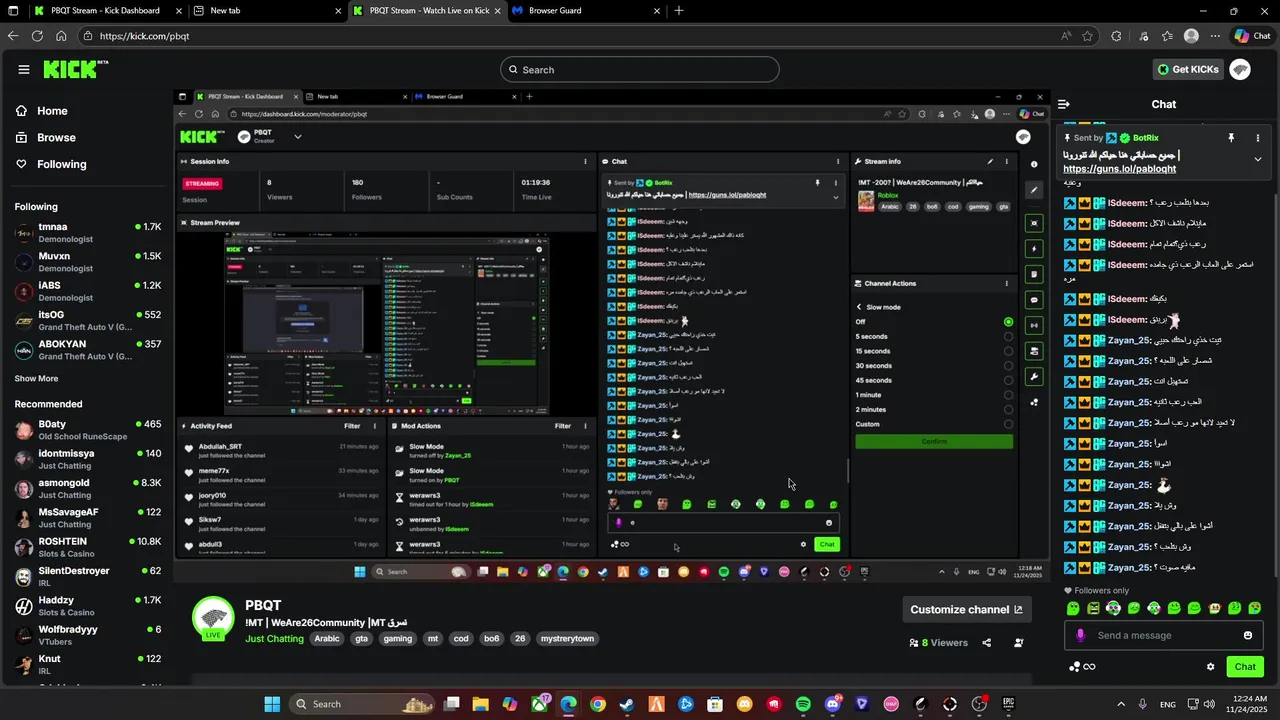Open the guns.lol/pabloqht link in pinned message
The image size is (1280, 720).
coord(1120,169)
